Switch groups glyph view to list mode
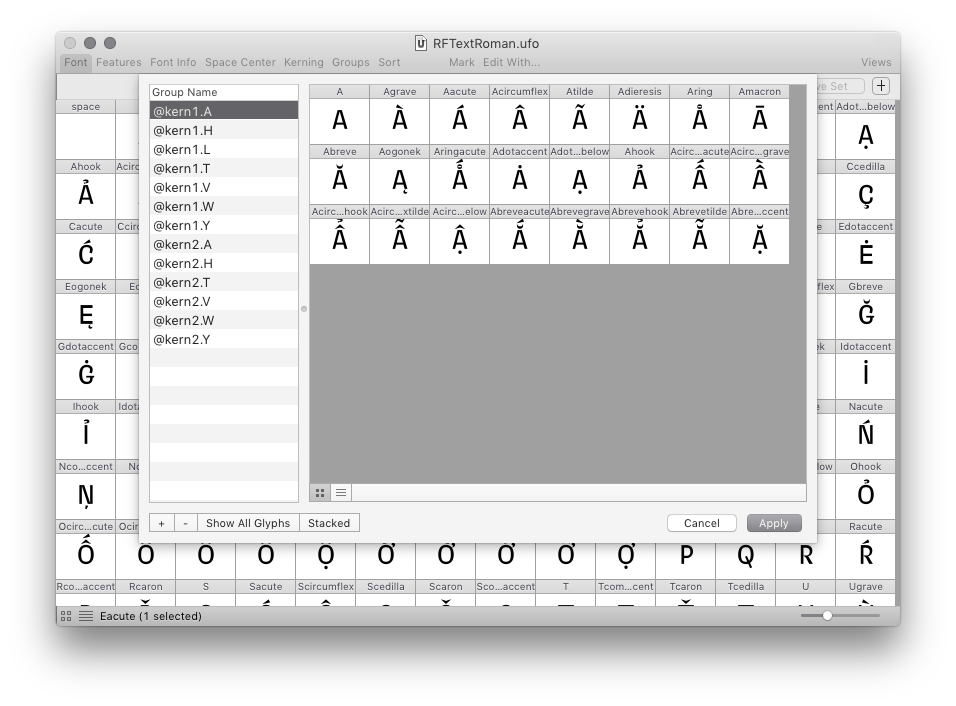956x706 pixels. (x=341, y=493)
